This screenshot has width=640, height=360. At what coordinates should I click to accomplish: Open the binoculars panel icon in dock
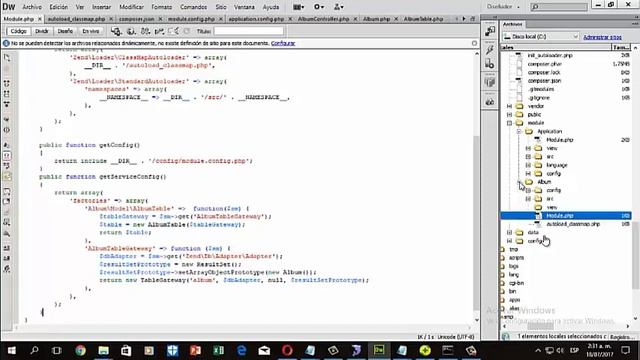[x=490, y=101]
